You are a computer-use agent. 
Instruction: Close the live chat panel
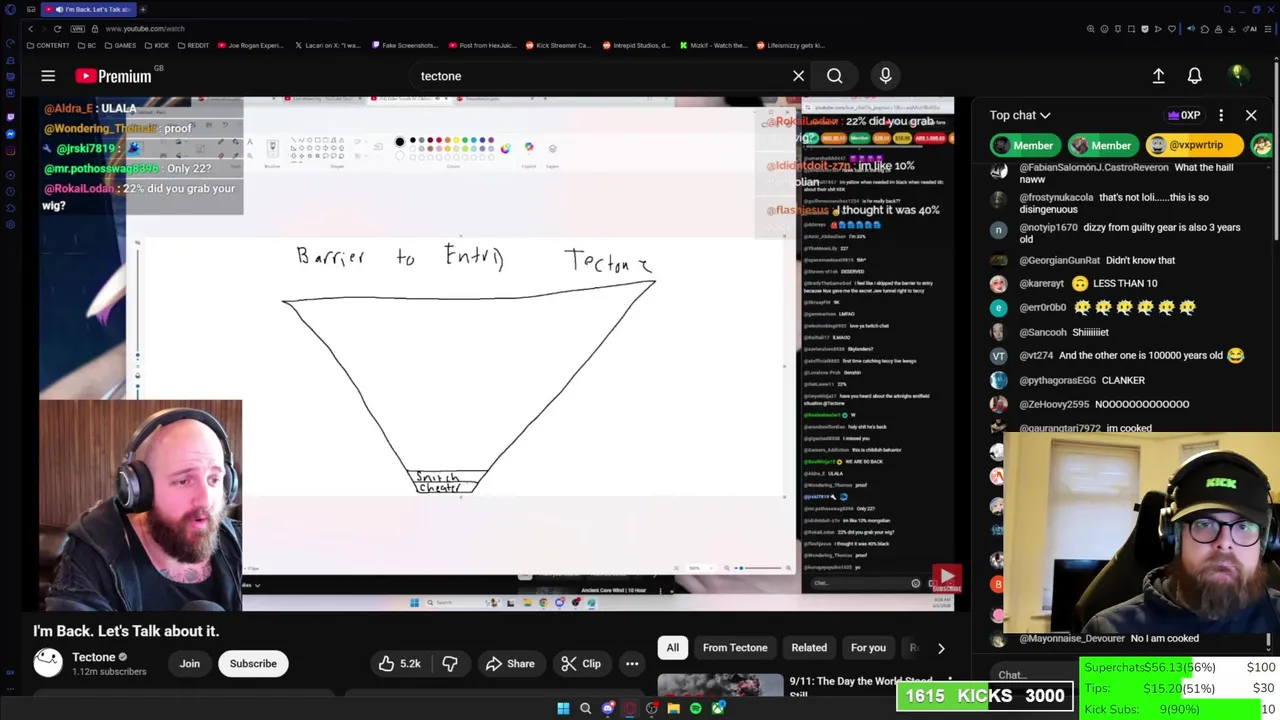pos(1251,115)
